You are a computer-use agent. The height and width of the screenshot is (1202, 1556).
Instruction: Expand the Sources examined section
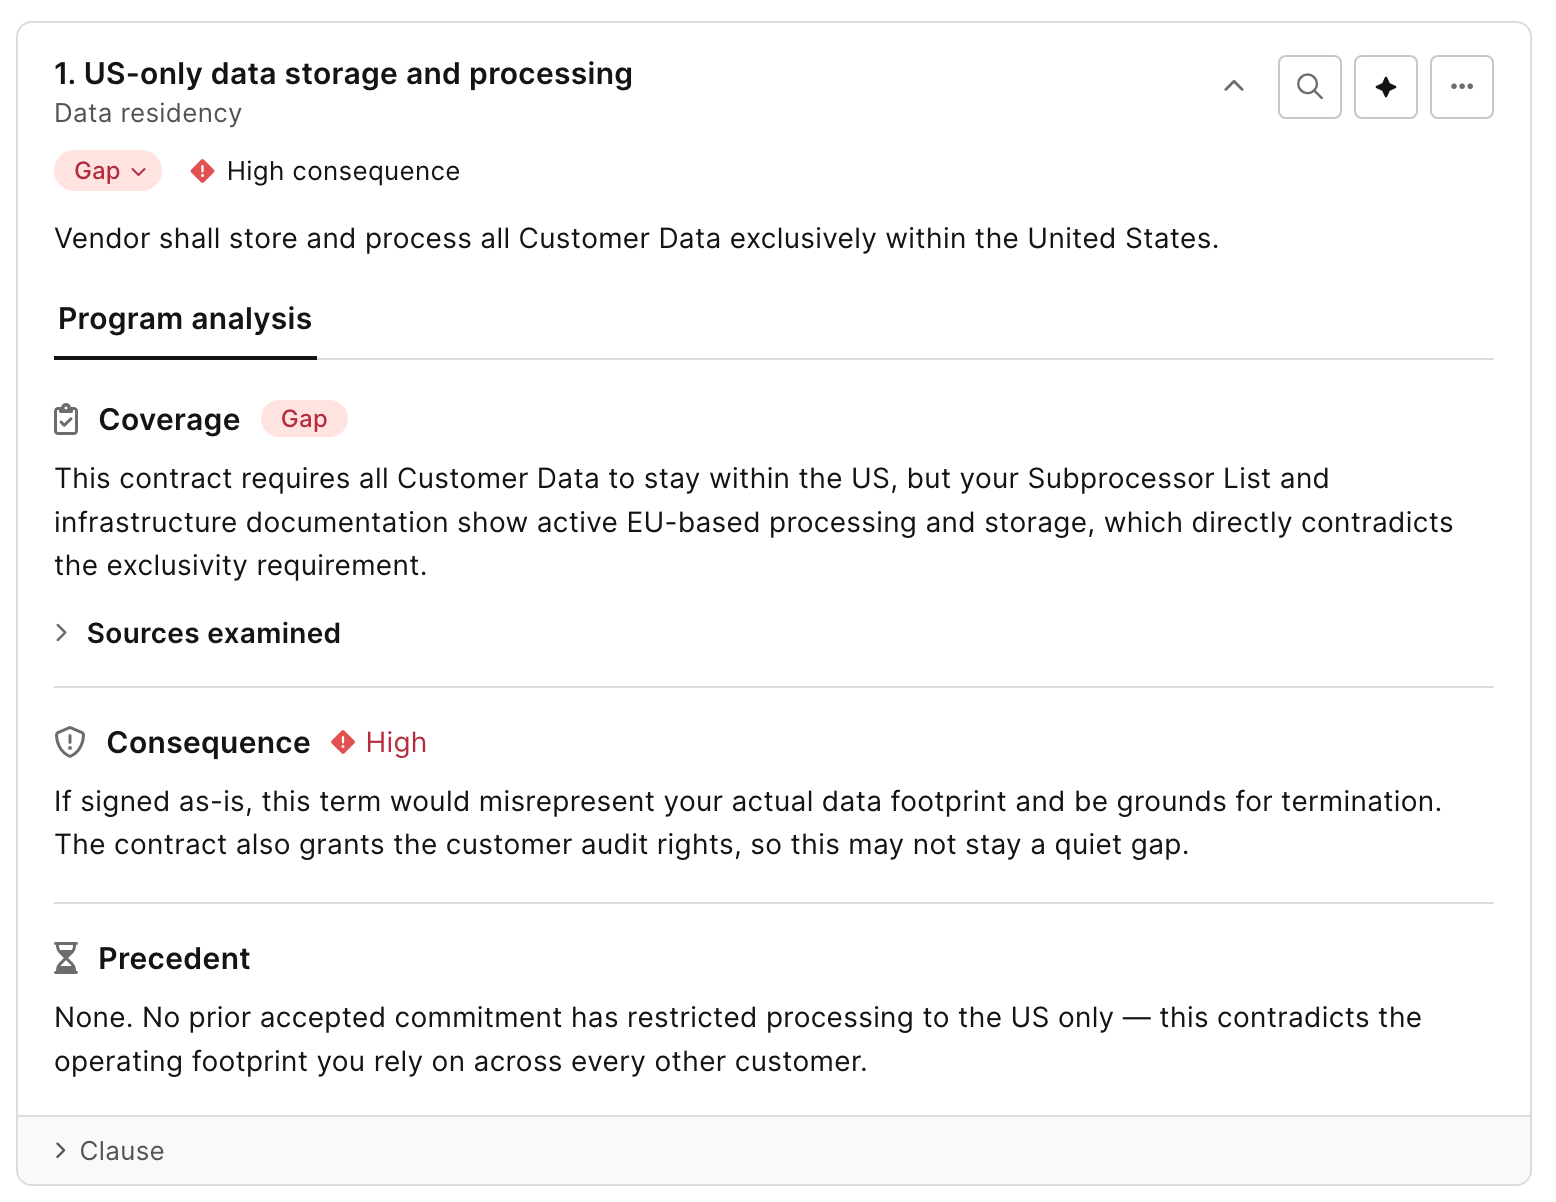coord(198,633)
